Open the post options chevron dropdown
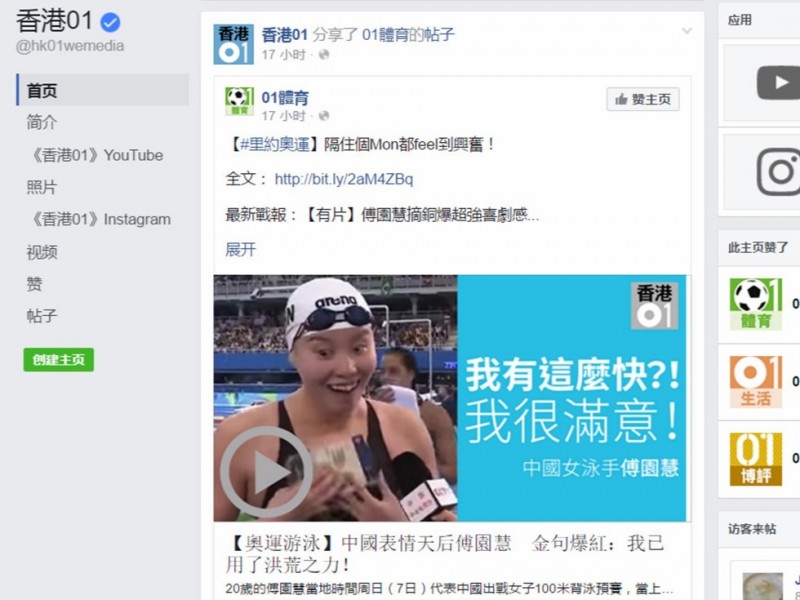This screenshot has width=800, height=600. point(687,31)
